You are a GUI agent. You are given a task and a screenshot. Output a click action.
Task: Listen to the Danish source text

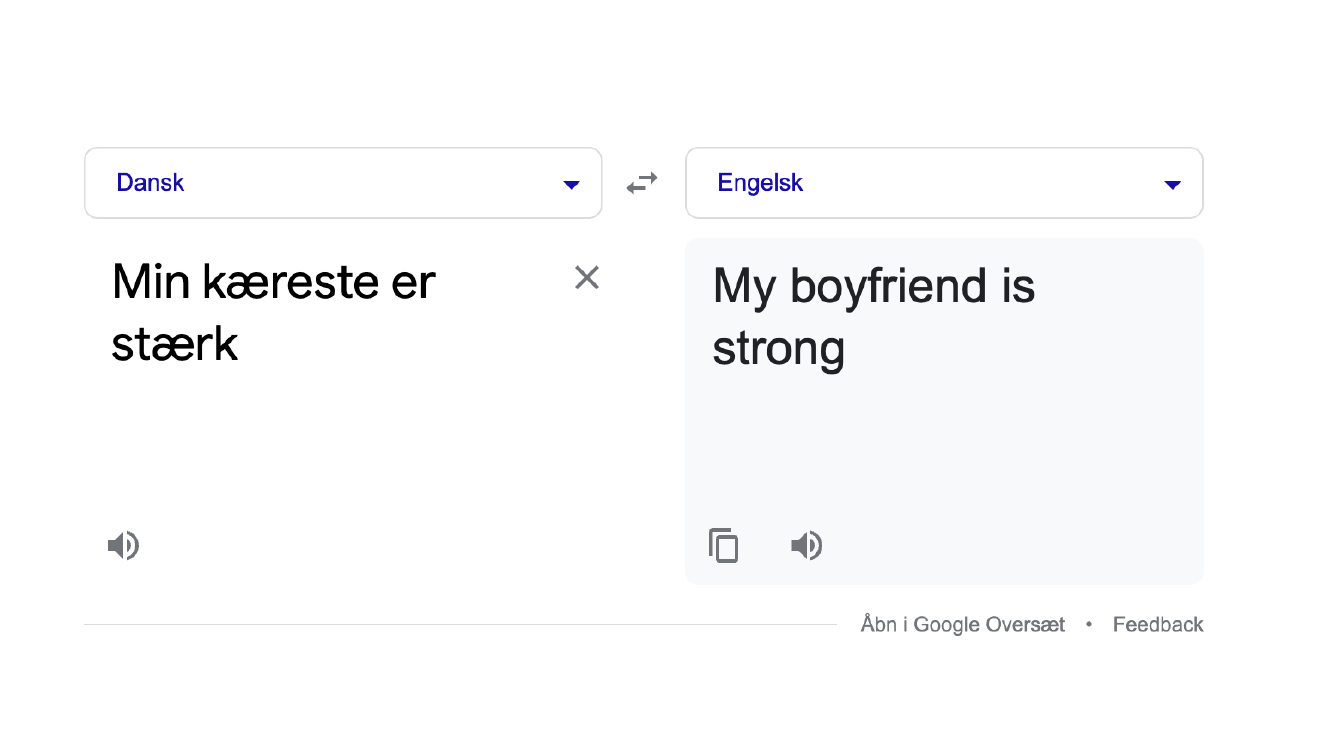coord(123,546)
